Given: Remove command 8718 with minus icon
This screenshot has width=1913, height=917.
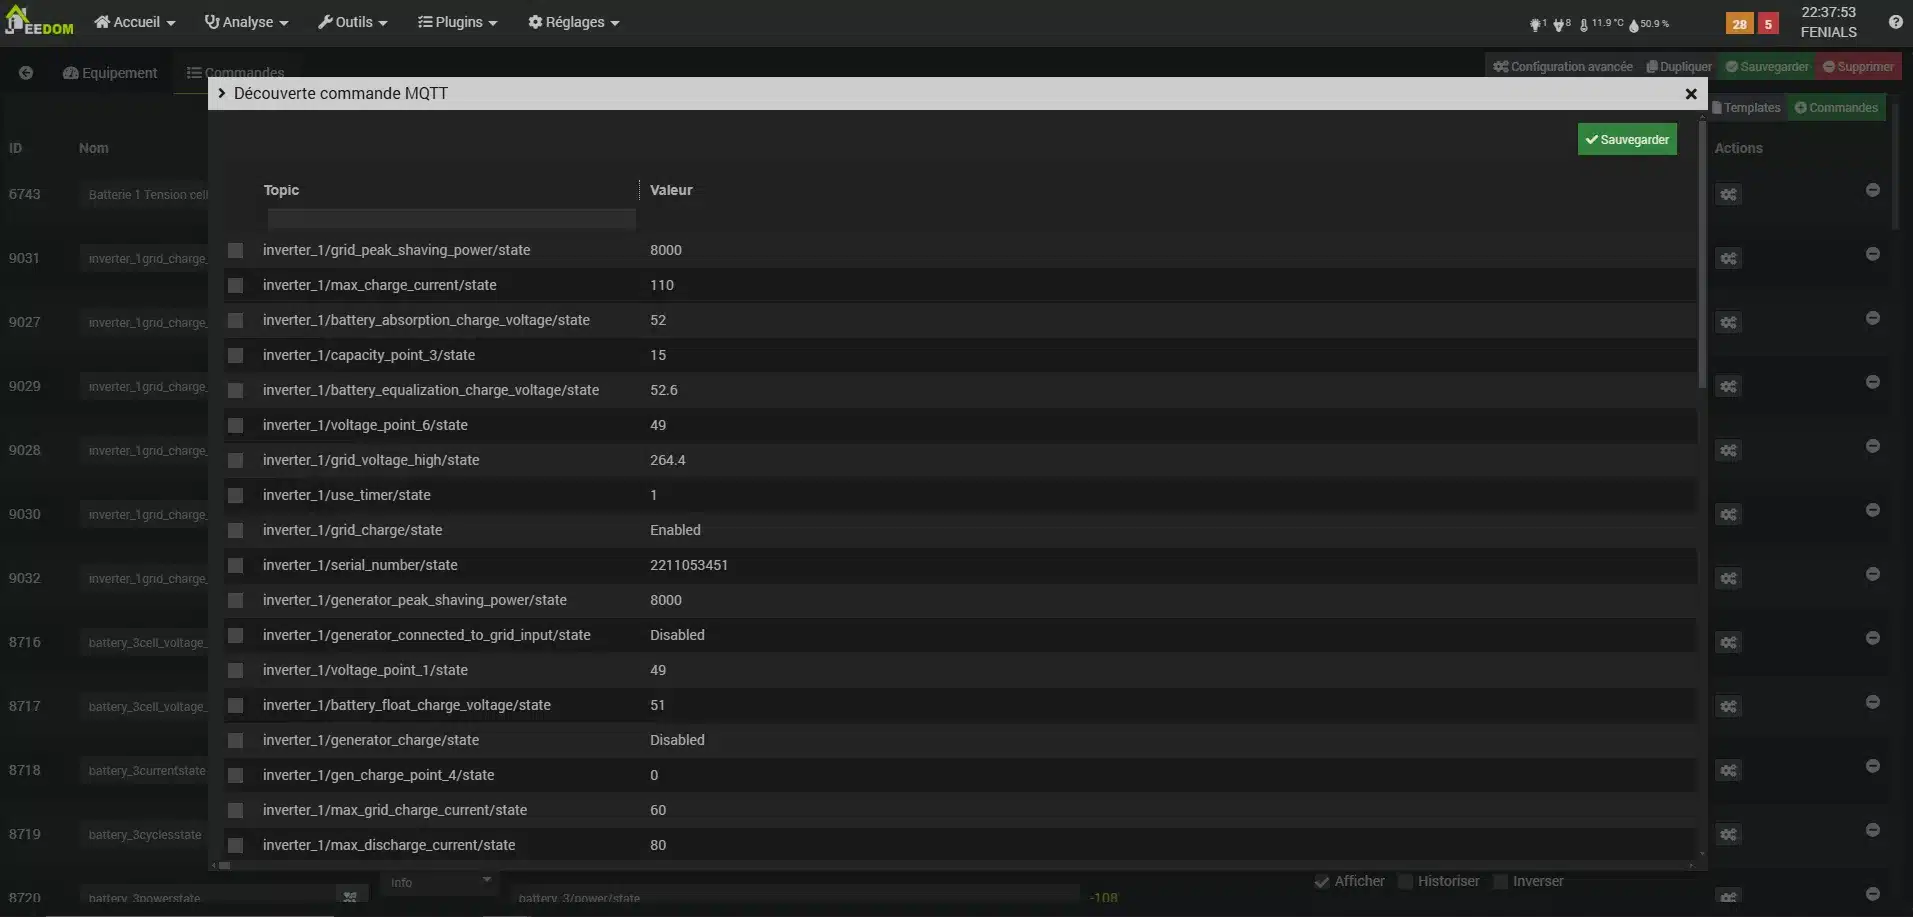Looking at the screenshot, I should pos(1873,766).
